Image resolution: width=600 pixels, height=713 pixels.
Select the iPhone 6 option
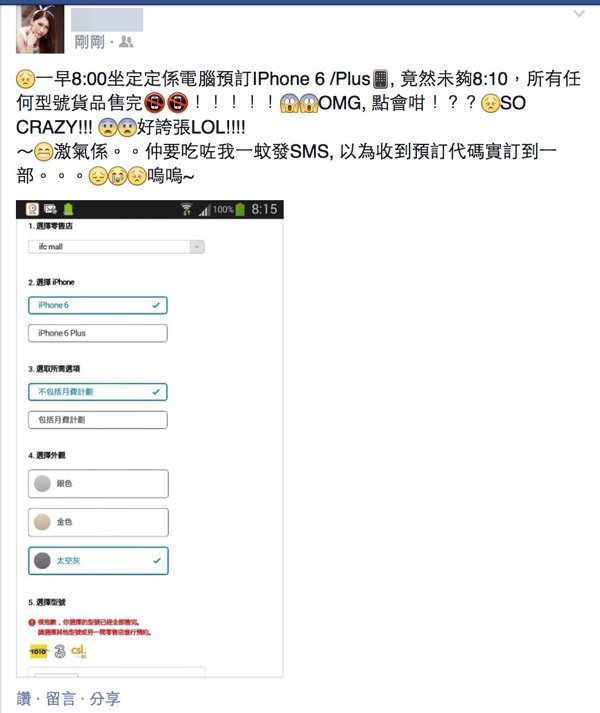tap(98, 305)
